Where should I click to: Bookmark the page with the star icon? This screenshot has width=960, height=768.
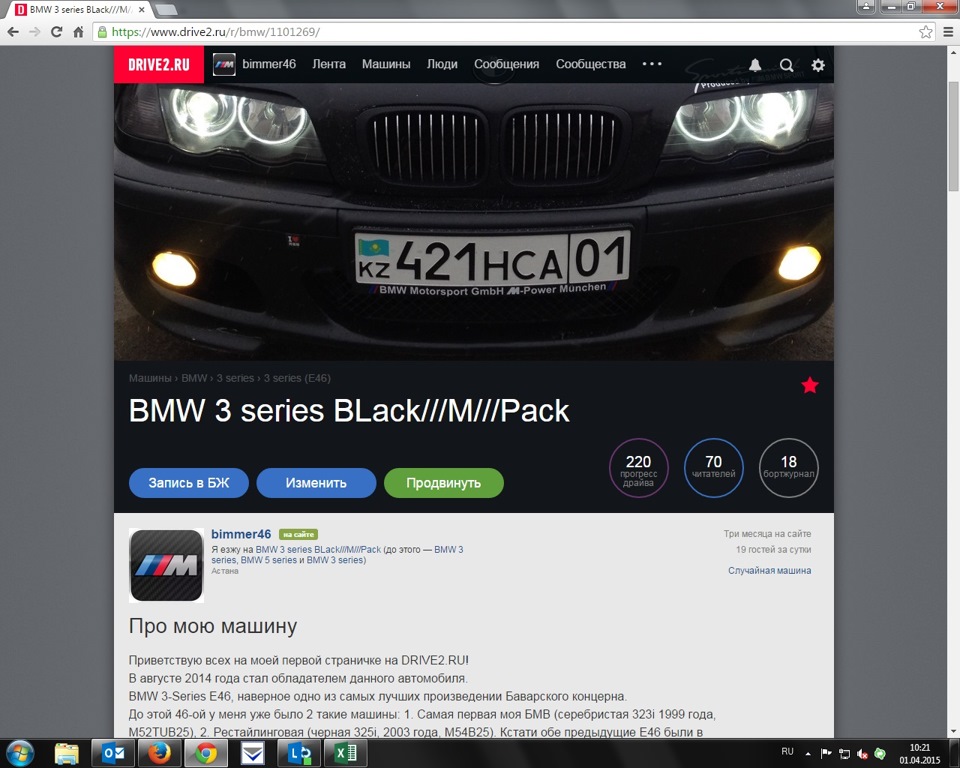click(x=925, y=32)
